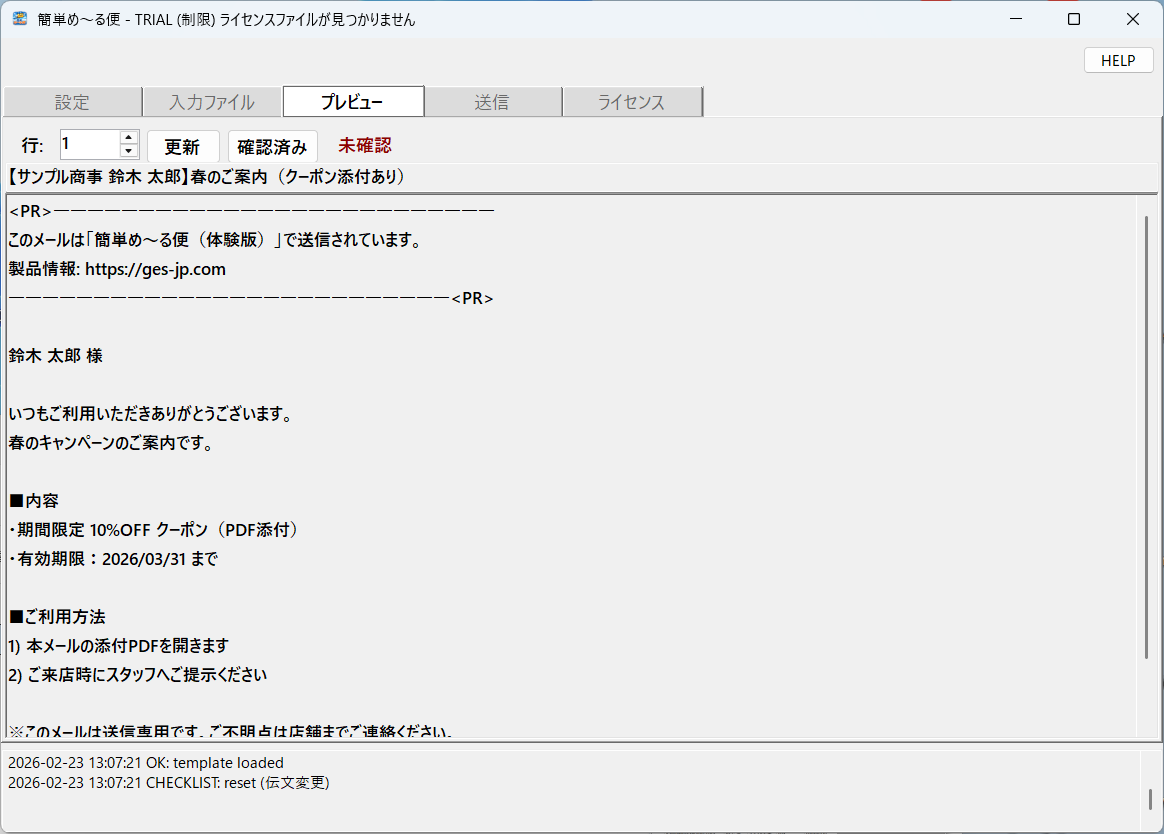This screenshot has width=1164, height=834.
Task: Click the app icon in the title bar
Action: click(19, 18)
